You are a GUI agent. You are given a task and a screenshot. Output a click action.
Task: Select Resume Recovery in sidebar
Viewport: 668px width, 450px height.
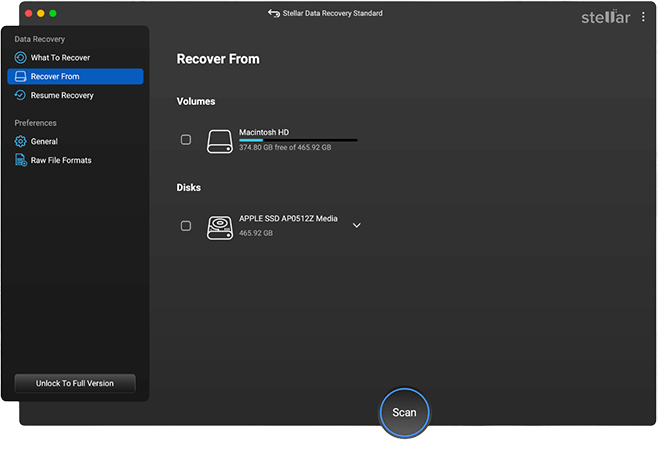point(62,96)
